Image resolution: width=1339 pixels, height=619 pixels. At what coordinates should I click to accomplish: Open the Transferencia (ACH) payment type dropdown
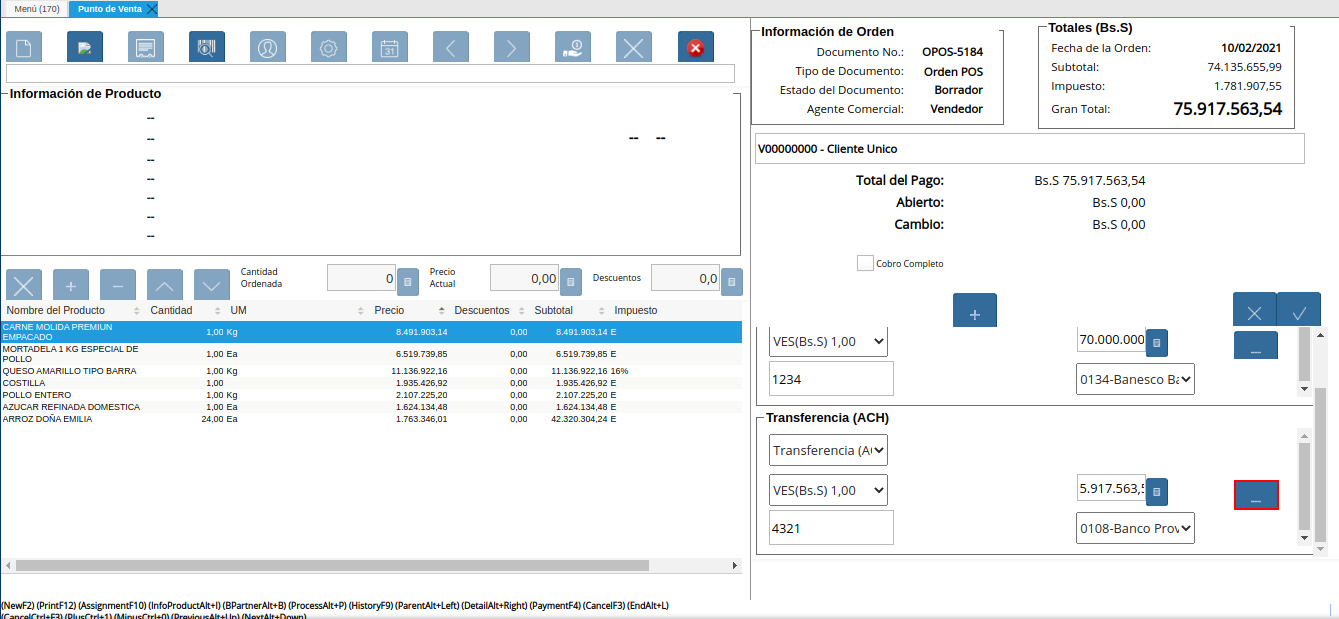(x=829, y=451)
